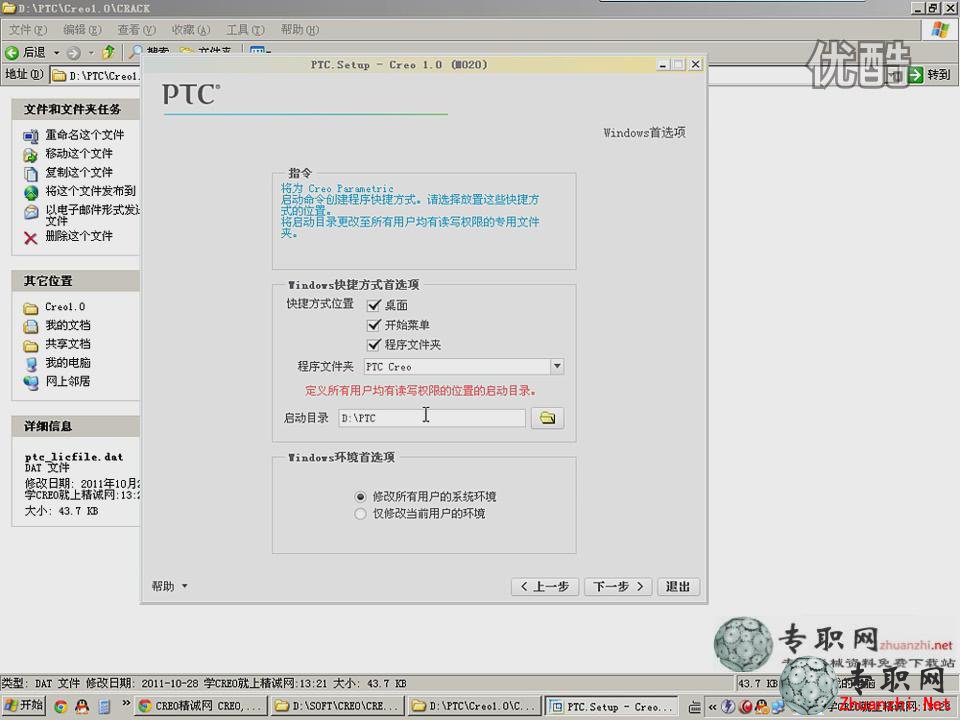Click the show desktop quick launch icon
The image size is (960, 720).
coord(105,707)
